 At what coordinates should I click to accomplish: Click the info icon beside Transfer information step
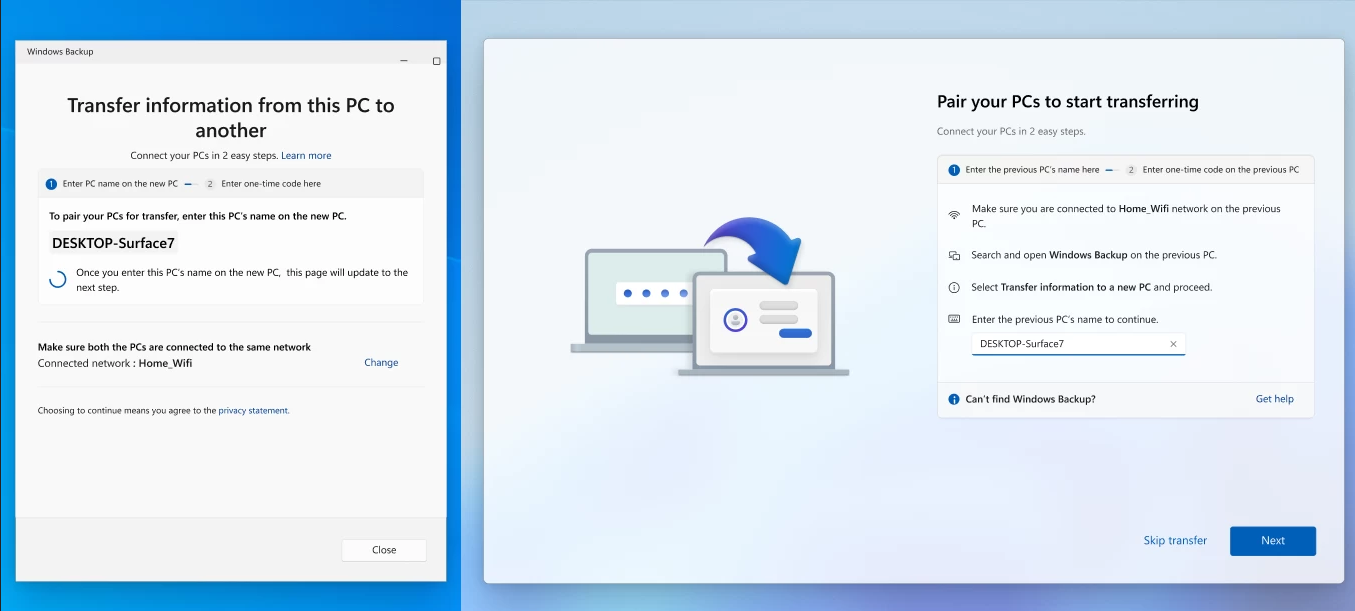tap(954, 288)
